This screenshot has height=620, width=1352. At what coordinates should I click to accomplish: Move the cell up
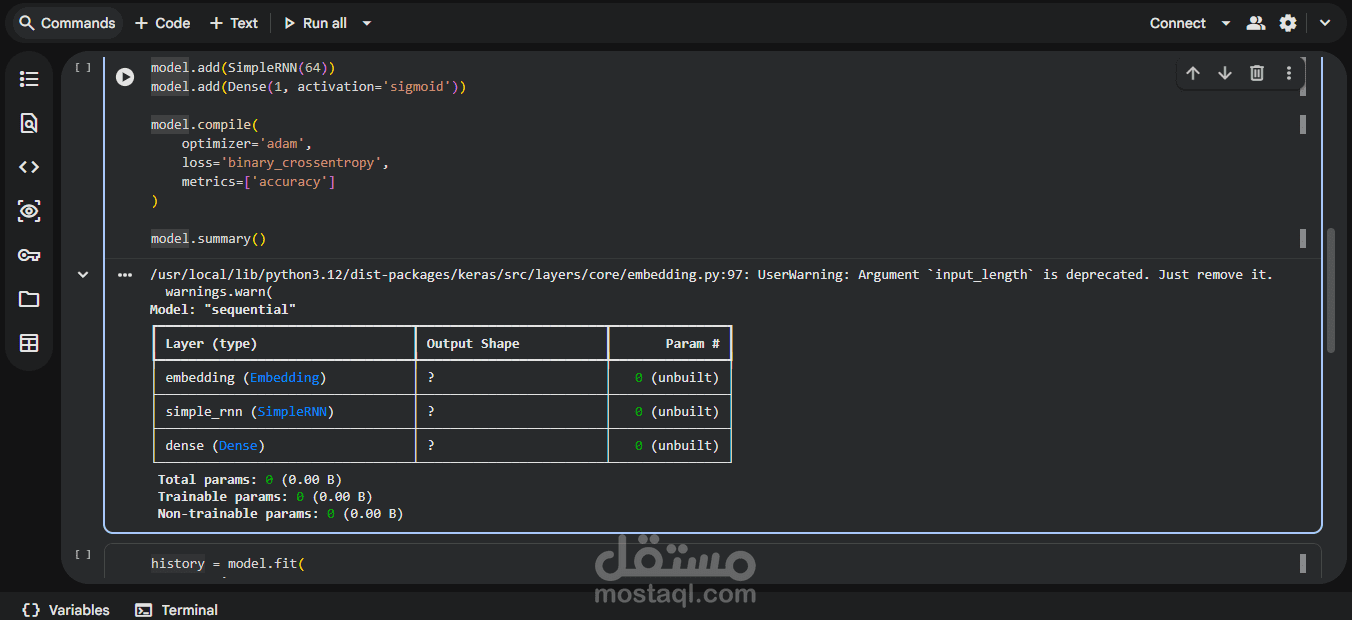click(1192, 73)
